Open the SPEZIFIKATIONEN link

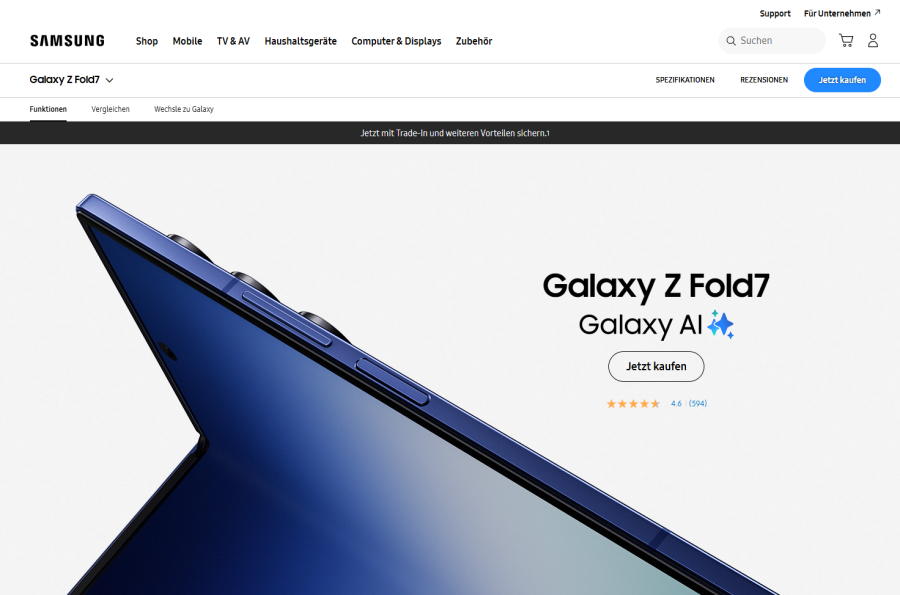tap(685, 80)
